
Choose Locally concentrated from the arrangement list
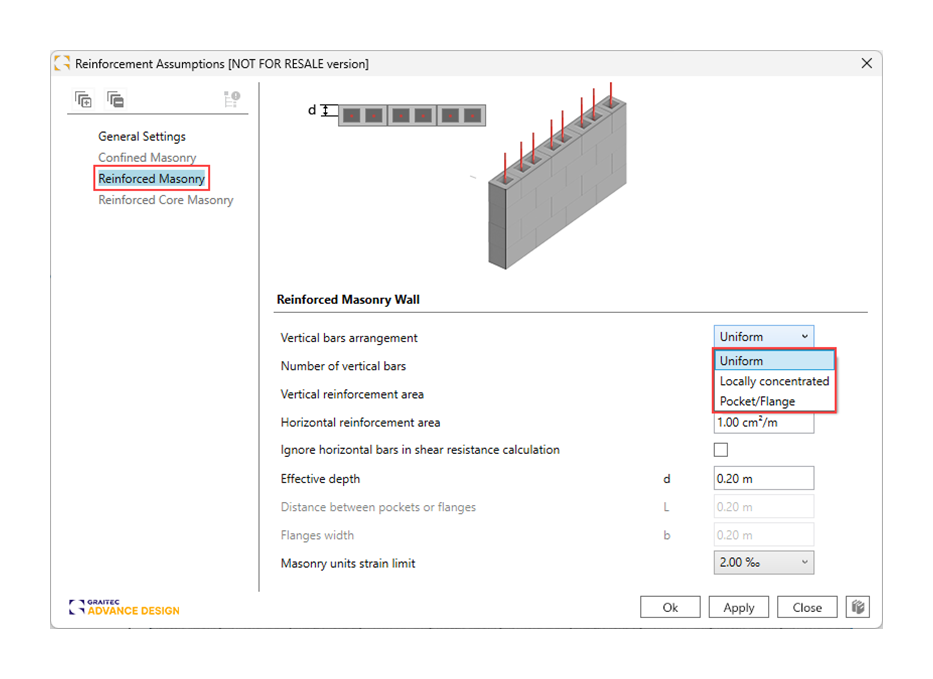point(774,381)
